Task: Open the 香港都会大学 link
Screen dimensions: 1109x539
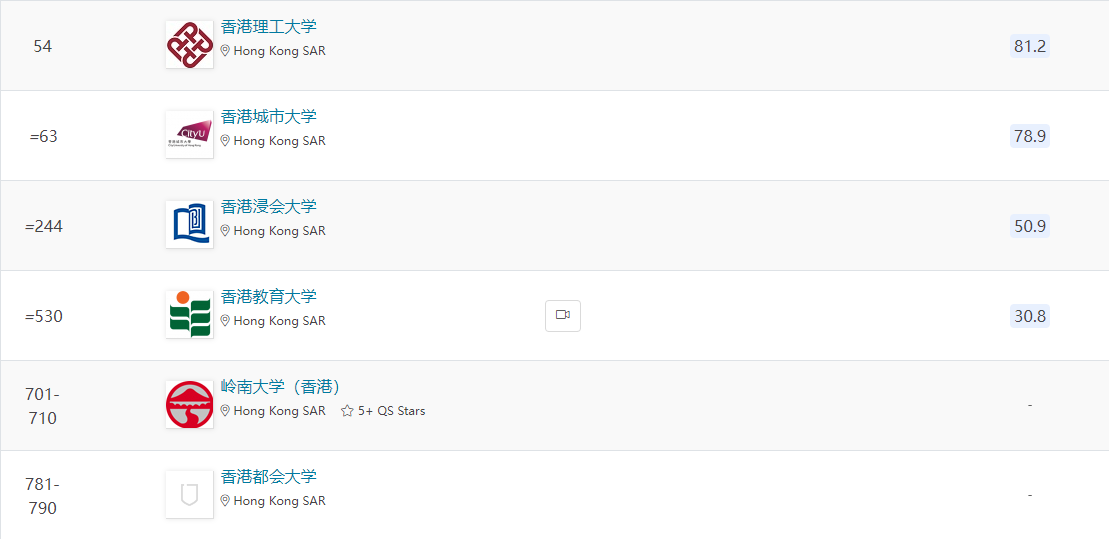Action: 268,477
